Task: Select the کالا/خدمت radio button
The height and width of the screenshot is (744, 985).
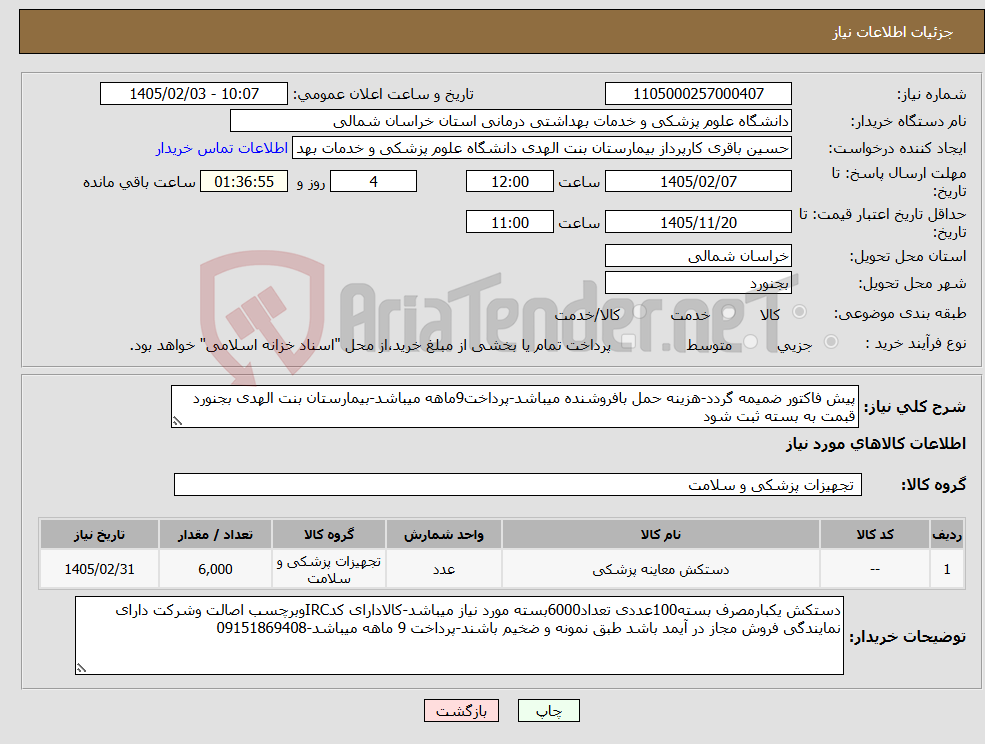Action: click(639, 312)
